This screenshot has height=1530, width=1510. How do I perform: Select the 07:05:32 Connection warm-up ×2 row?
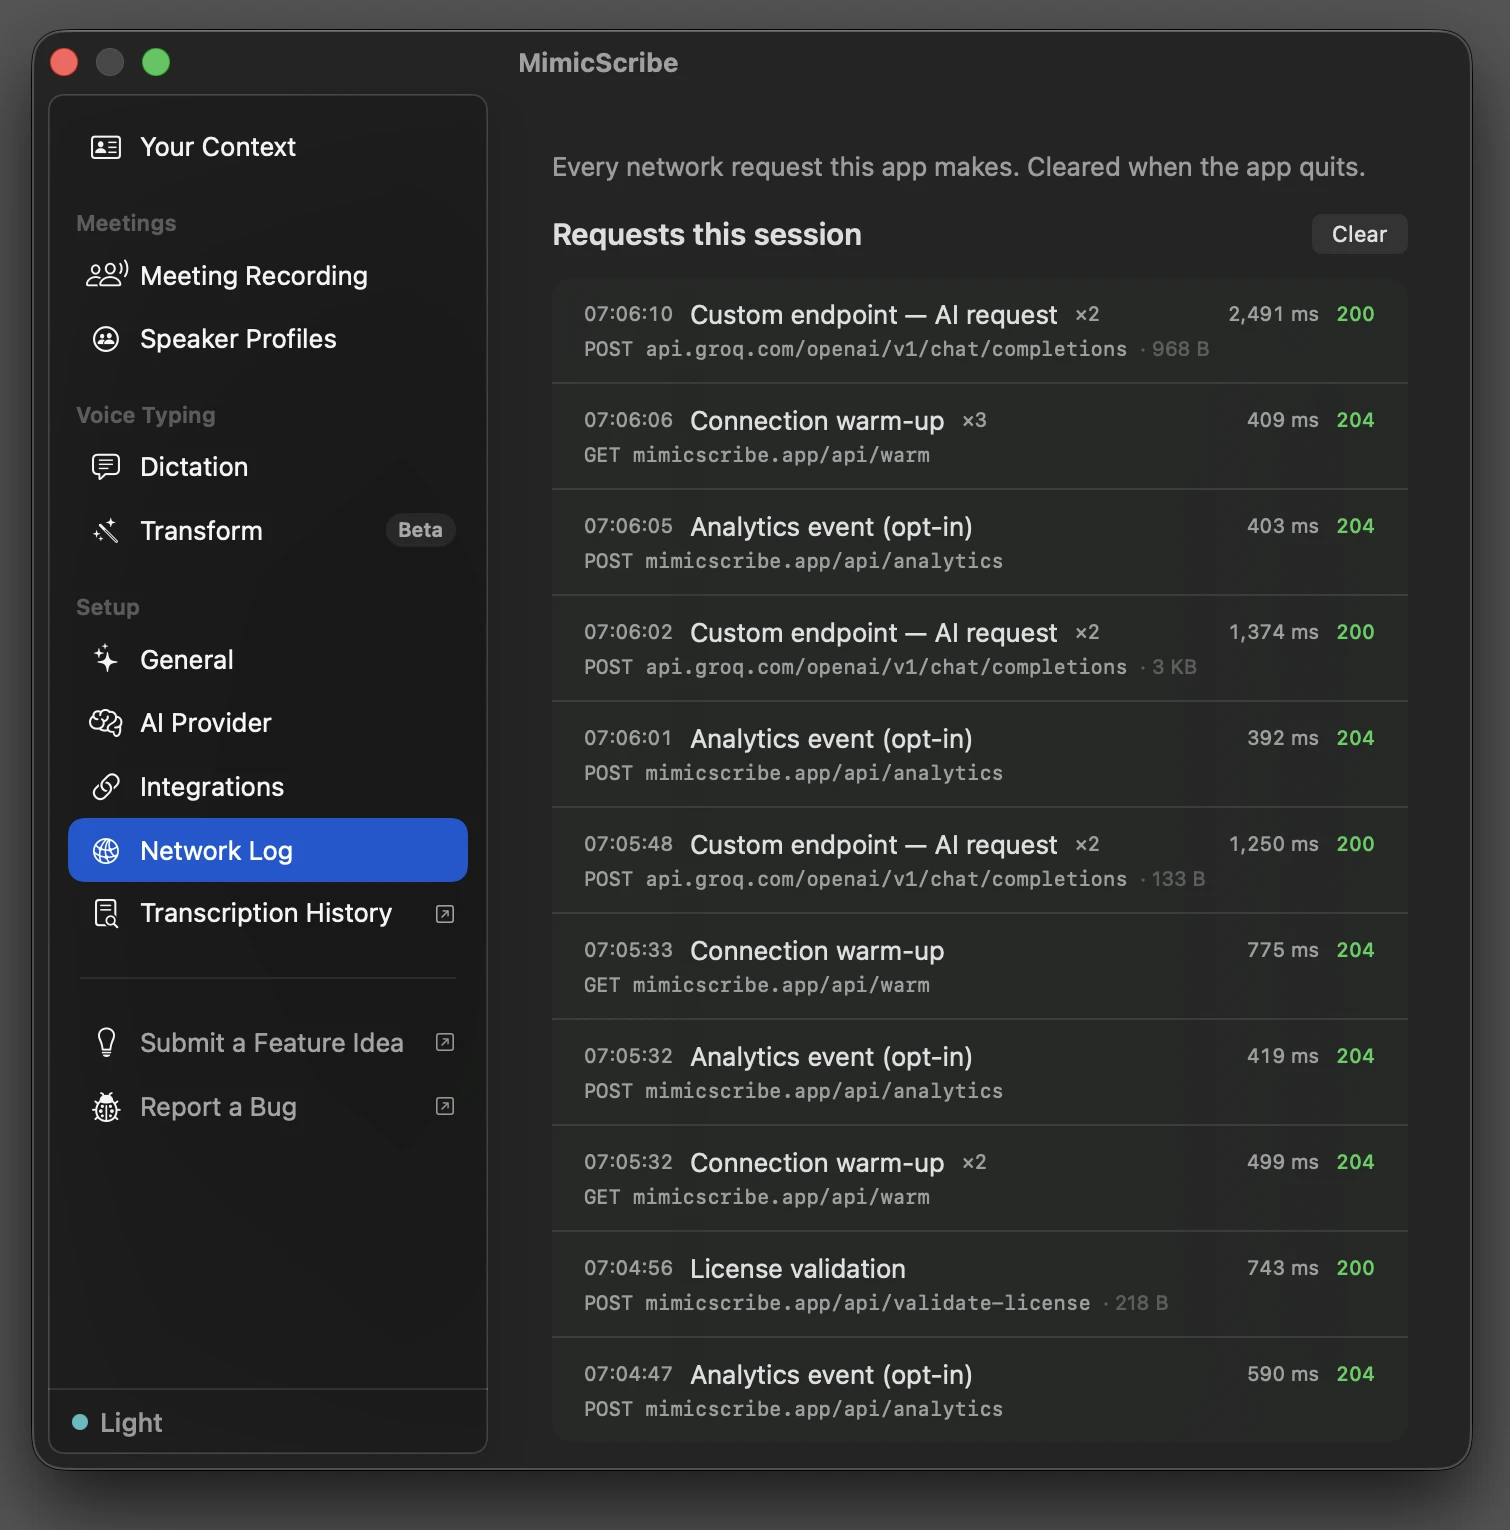pyautogui.click(x=980, y=1179)
